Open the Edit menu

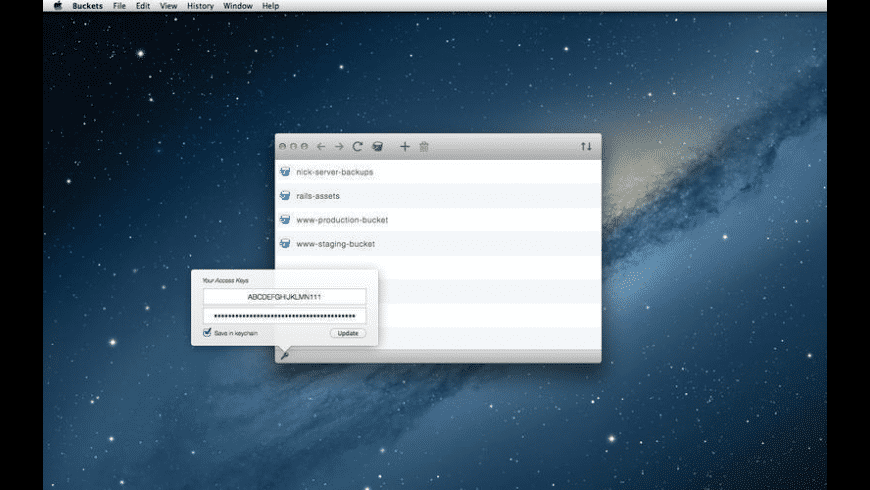(x=143, y=6)
